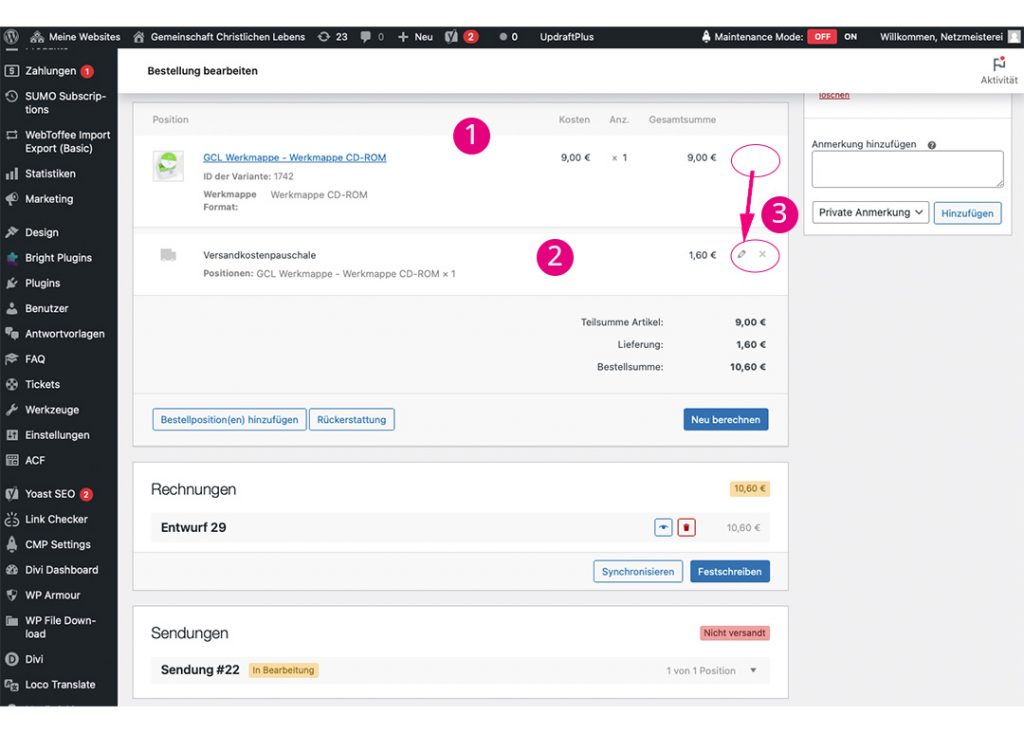The height and width of the screenshot is (733, 1024).
Task: Click the Neu berechnen button
Action: click(726, 420)
